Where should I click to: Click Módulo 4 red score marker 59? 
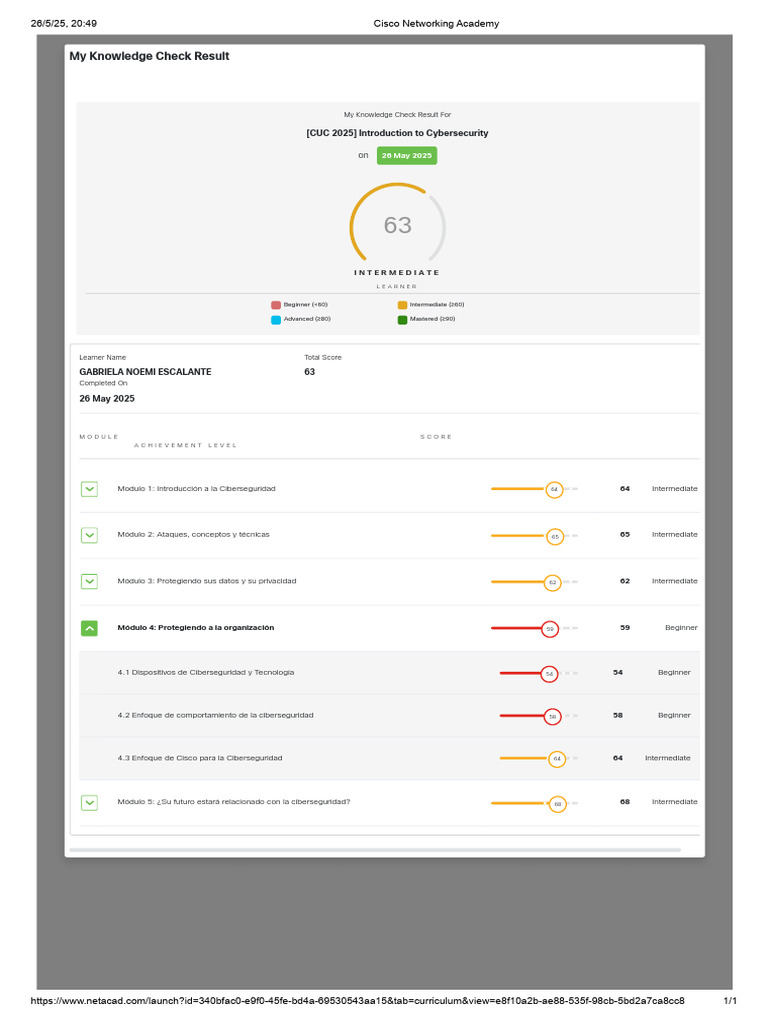pos(550,630)
